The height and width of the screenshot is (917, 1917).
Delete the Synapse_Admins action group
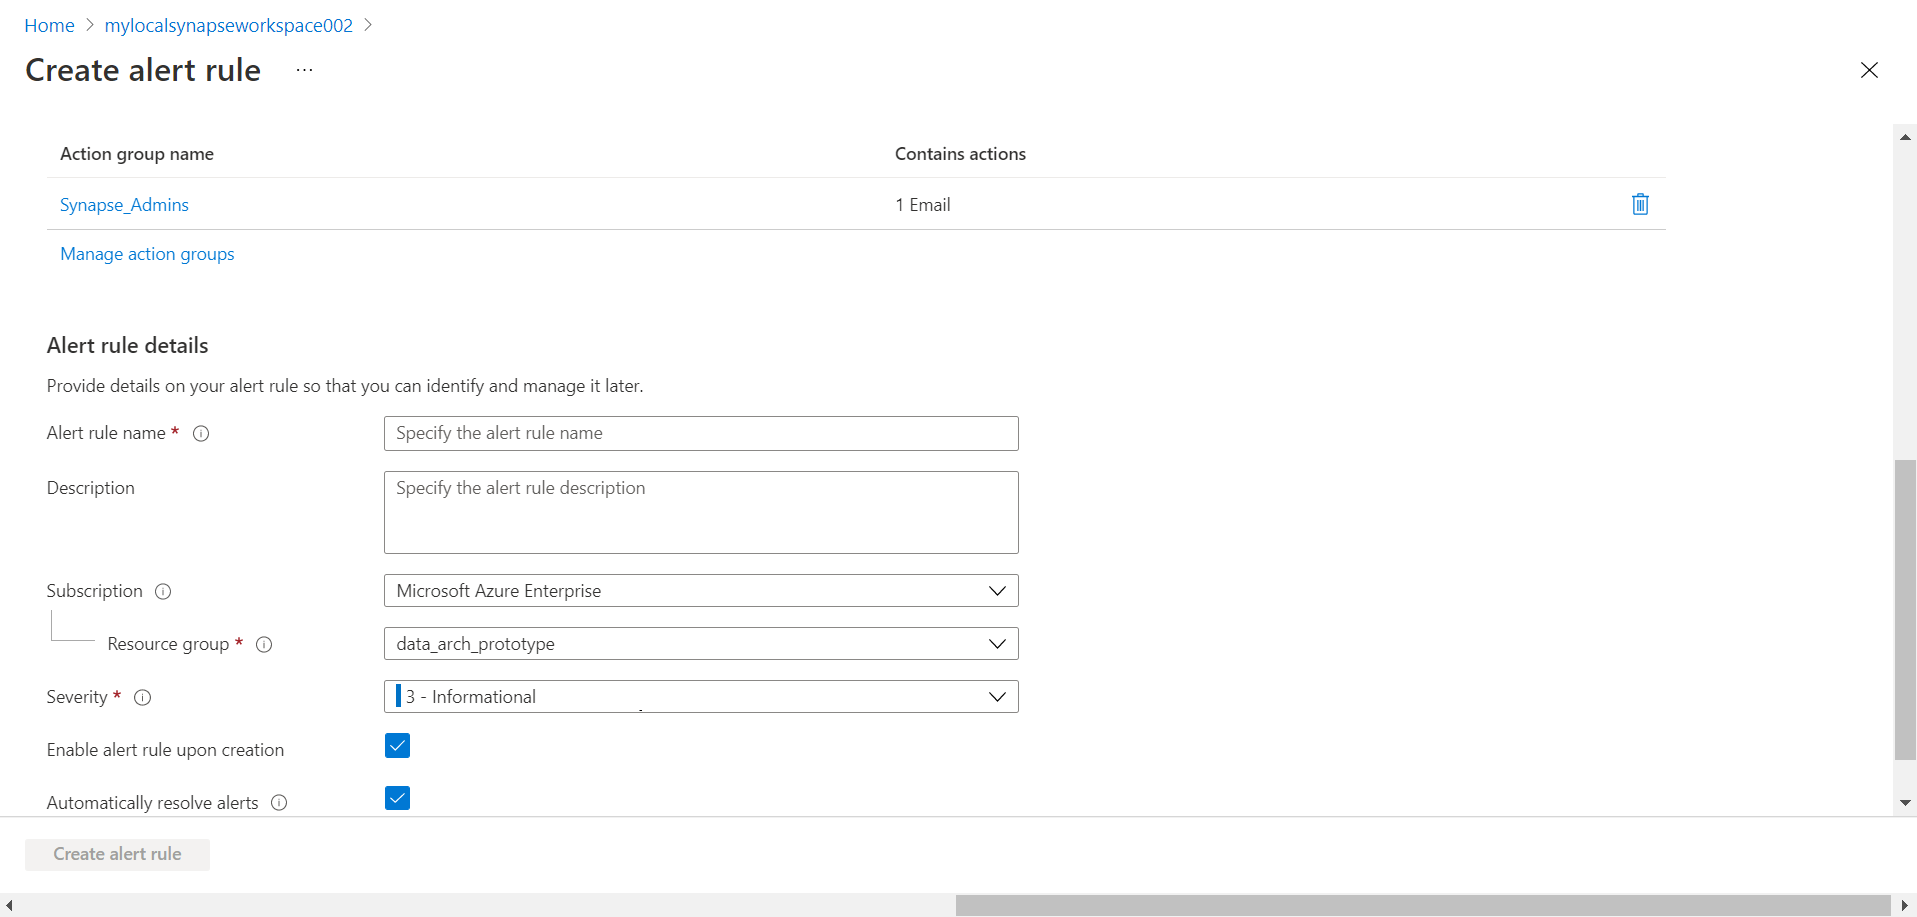click(1640, 204)
